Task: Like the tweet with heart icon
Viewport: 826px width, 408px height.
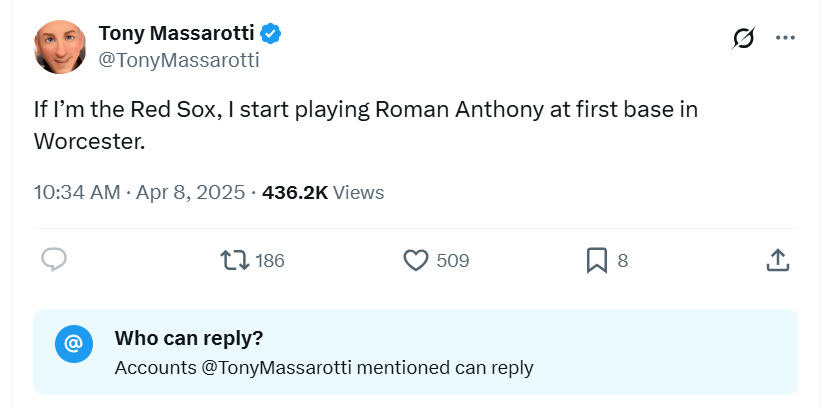Action: (415, 260)
